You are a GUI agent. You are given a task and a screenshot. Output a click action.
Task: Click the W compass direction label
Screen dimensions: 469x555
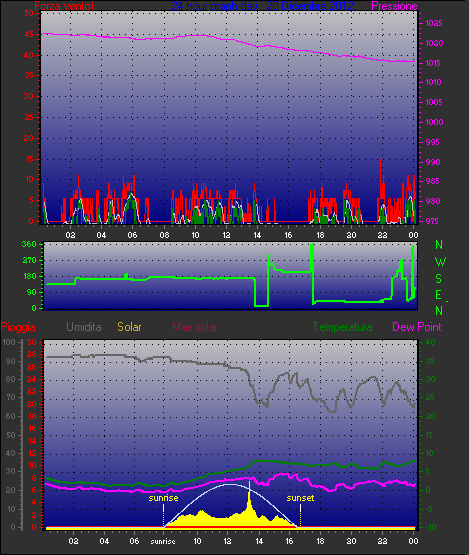pos(440,262)
